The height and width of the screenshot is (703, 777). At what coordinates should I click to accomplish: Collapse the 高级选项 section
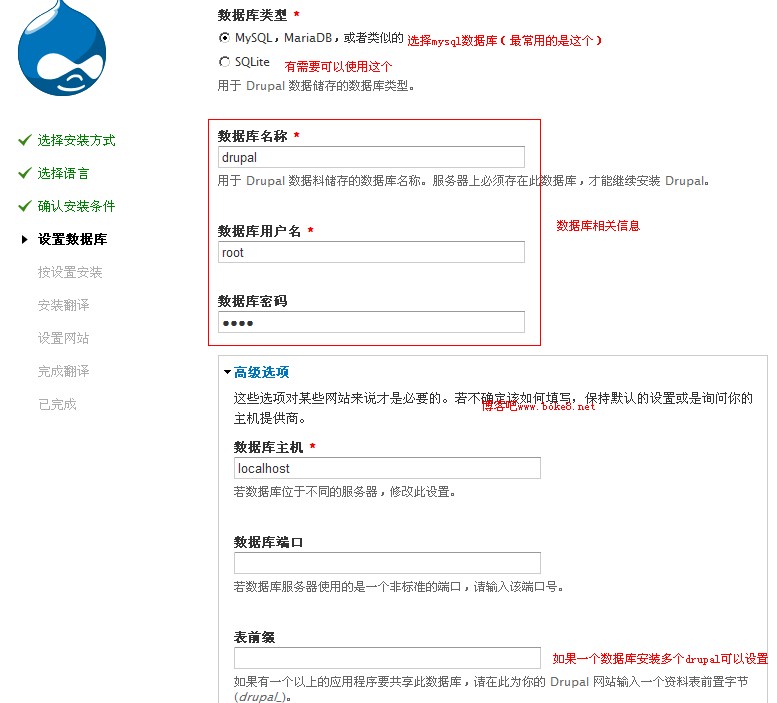click(x=261, y=372)
